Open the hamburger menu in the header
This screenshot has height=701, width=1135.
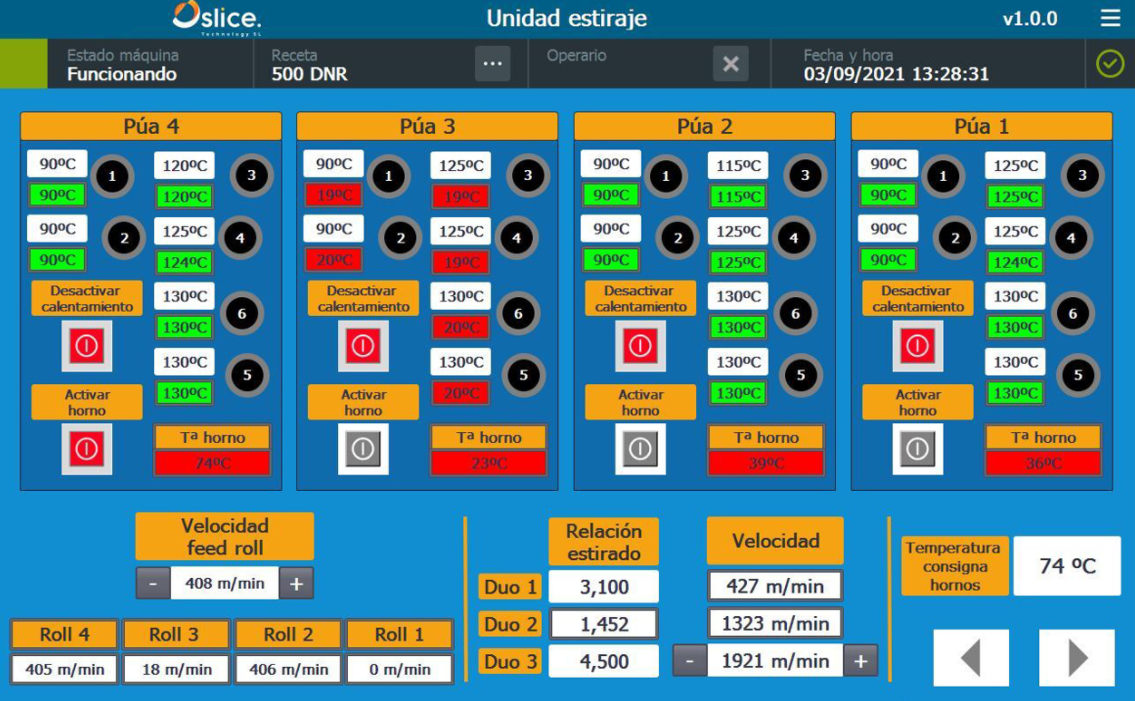[1110, 19]
